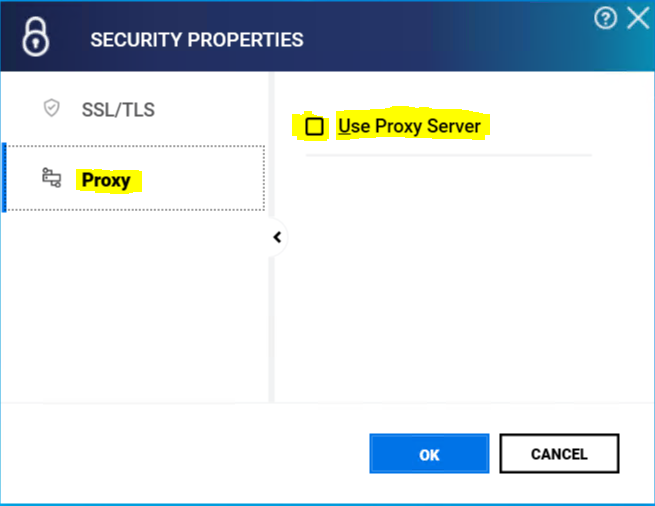Click the padlock icon in the header
This screenshot has width=655, height=506.
[36, 39]
